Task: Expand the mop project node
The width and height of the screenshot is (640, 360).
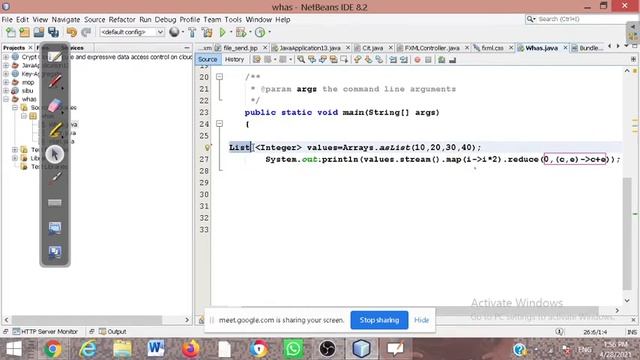Action: coord(6,82)
